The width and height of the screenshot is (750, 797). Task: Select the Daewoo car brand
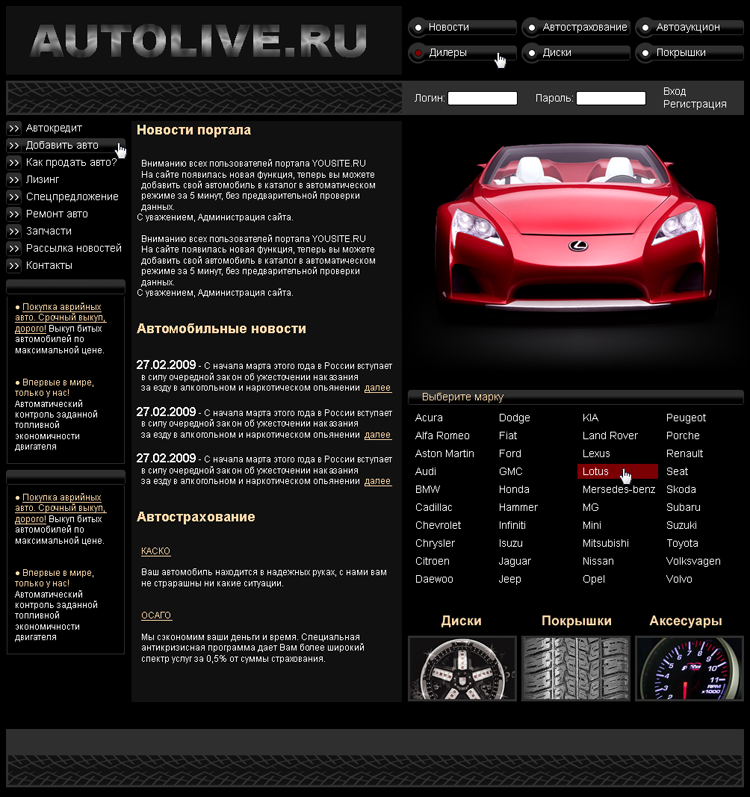coord(434,579)
